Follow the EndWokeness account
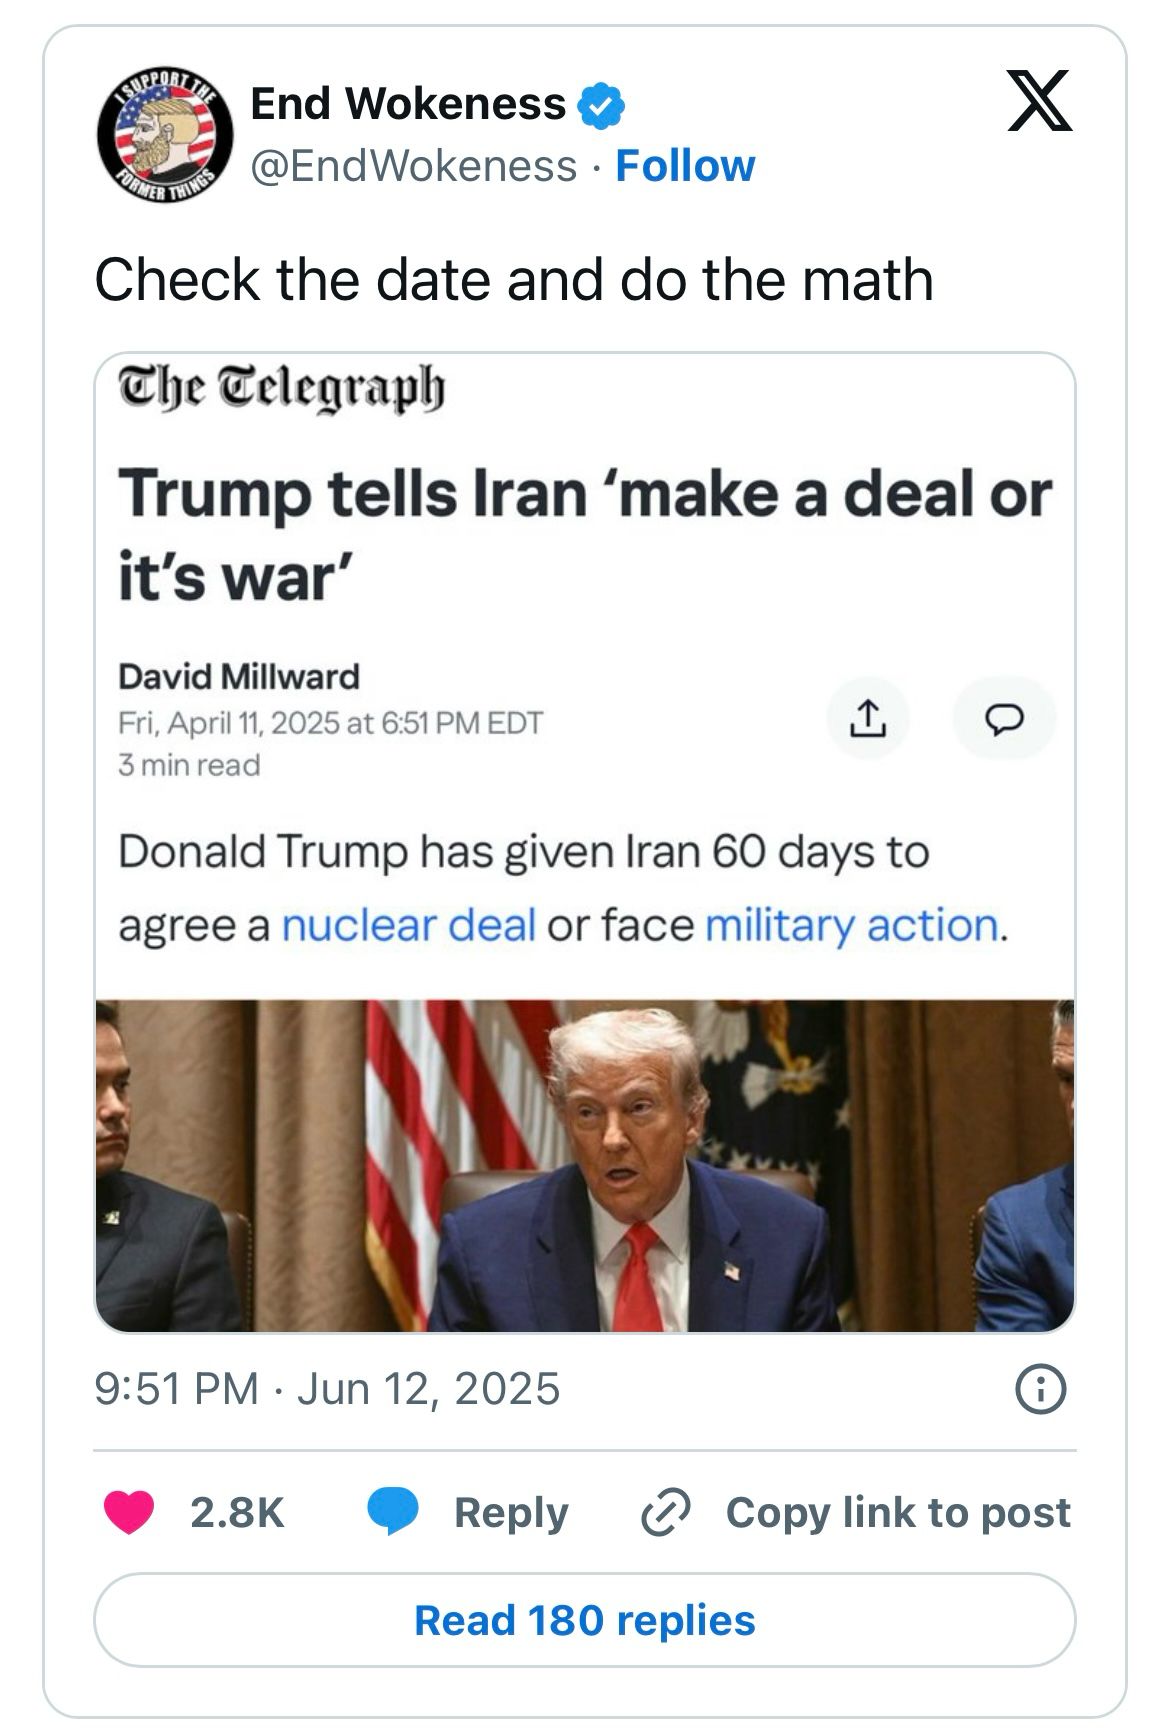This screenshot has height=1730, width=1170. (685, 166)
